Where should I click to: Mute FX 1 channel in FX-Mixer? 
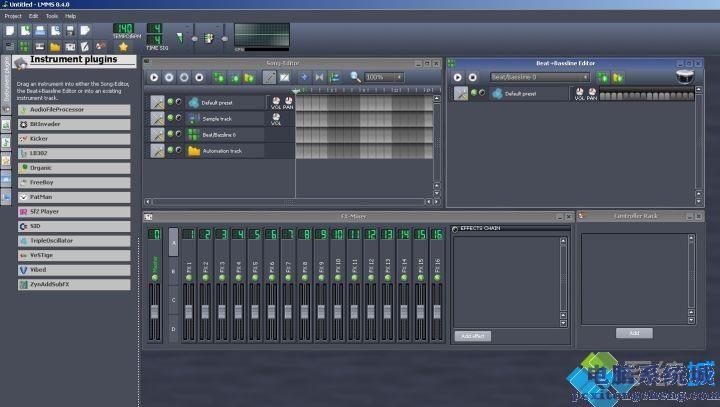(x=189, y=278)
